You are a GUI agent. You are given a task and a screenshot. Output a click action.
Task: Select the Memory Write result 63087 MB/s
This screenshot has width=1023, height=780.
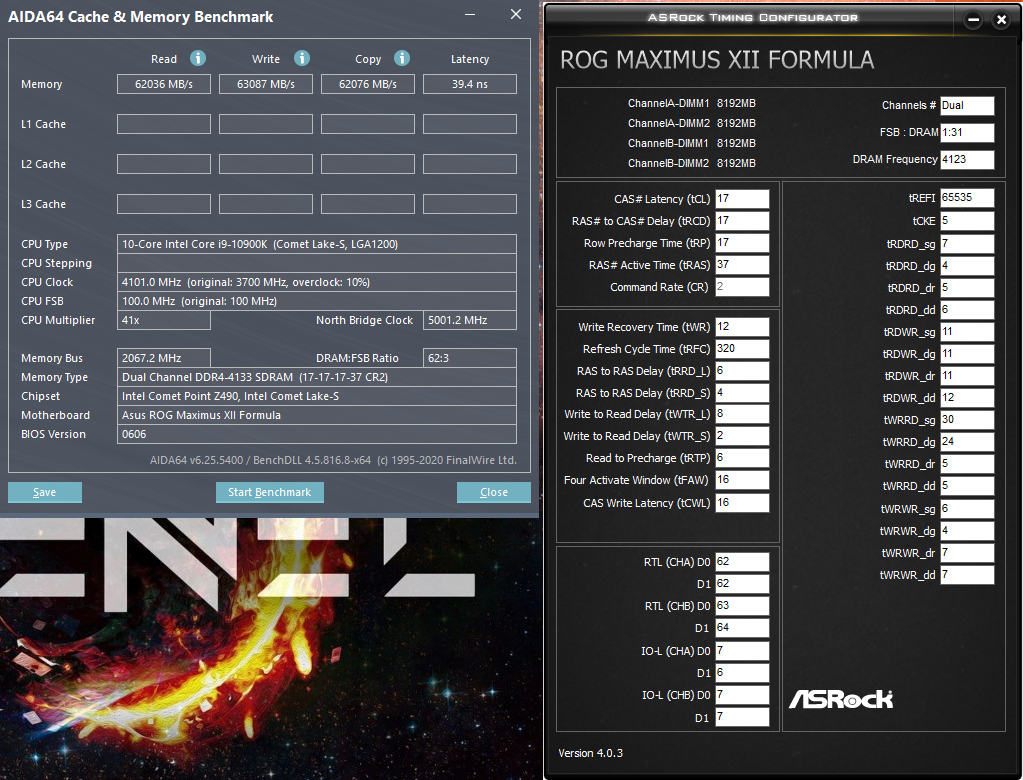tap(266, 84)
